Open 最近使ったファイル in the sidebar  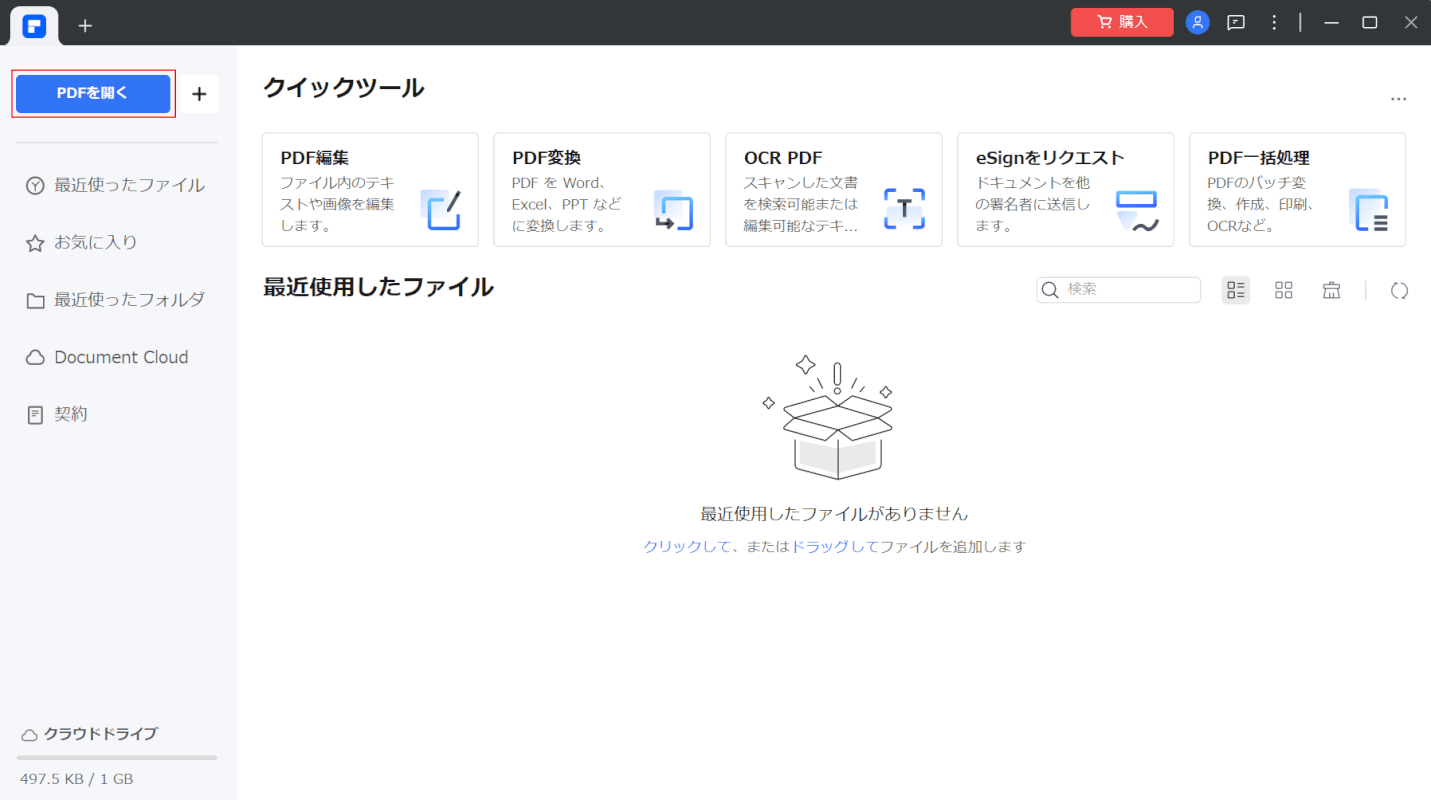coord(118,185)
